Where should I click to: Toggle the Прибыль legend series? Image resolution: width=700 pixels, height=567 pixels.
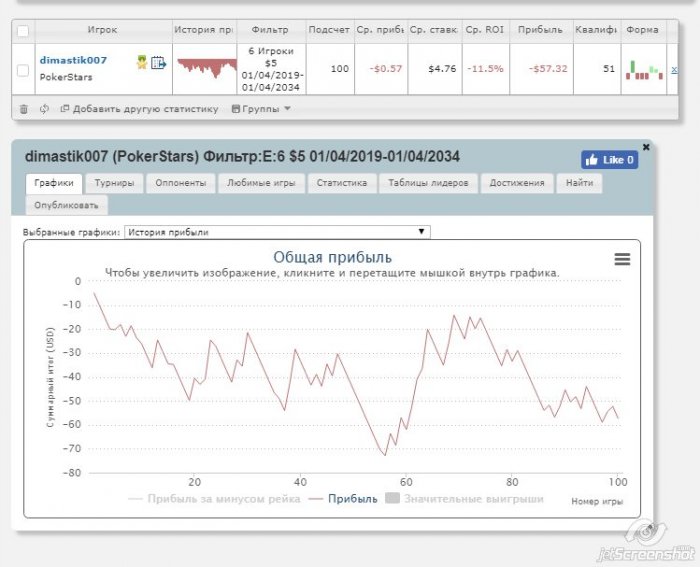pyautogui.click(x=343, y=499)
